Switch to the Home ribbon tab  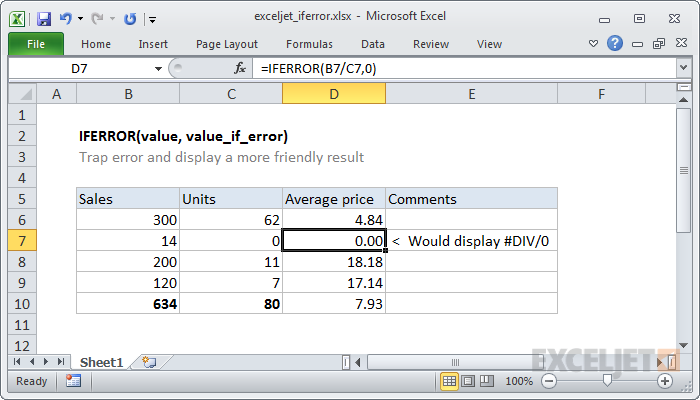click(x=96, y=44)
